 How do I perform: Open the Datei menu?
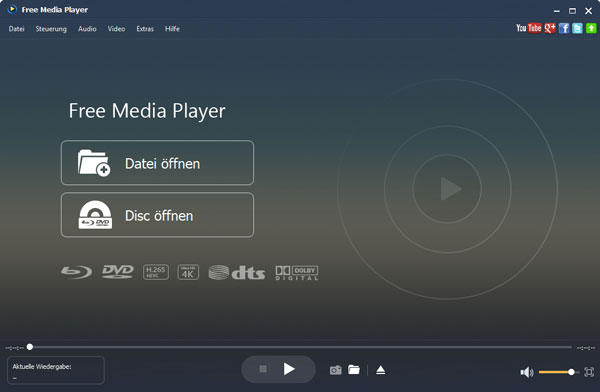(x=16, y=29)
